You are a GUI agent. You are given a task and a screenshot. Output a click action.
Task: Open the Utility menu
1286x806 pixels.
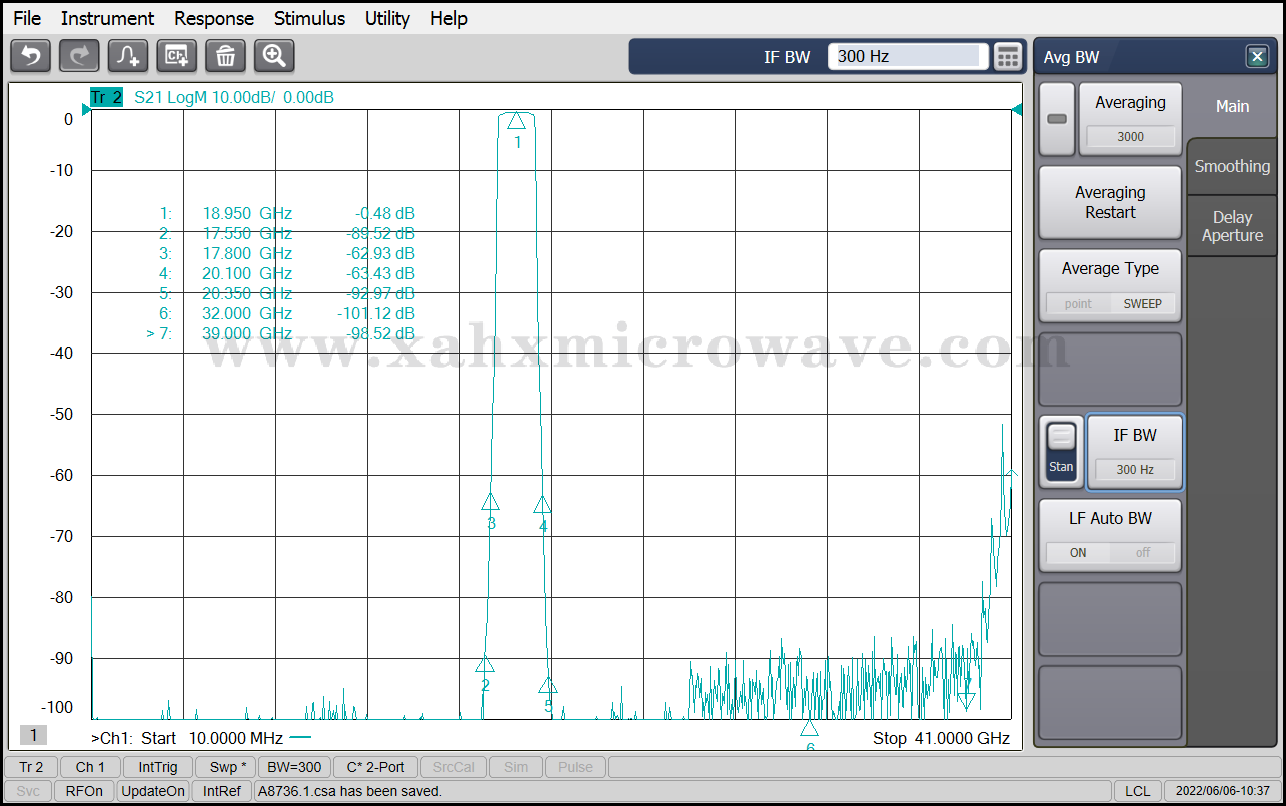[x=387, y=18]
